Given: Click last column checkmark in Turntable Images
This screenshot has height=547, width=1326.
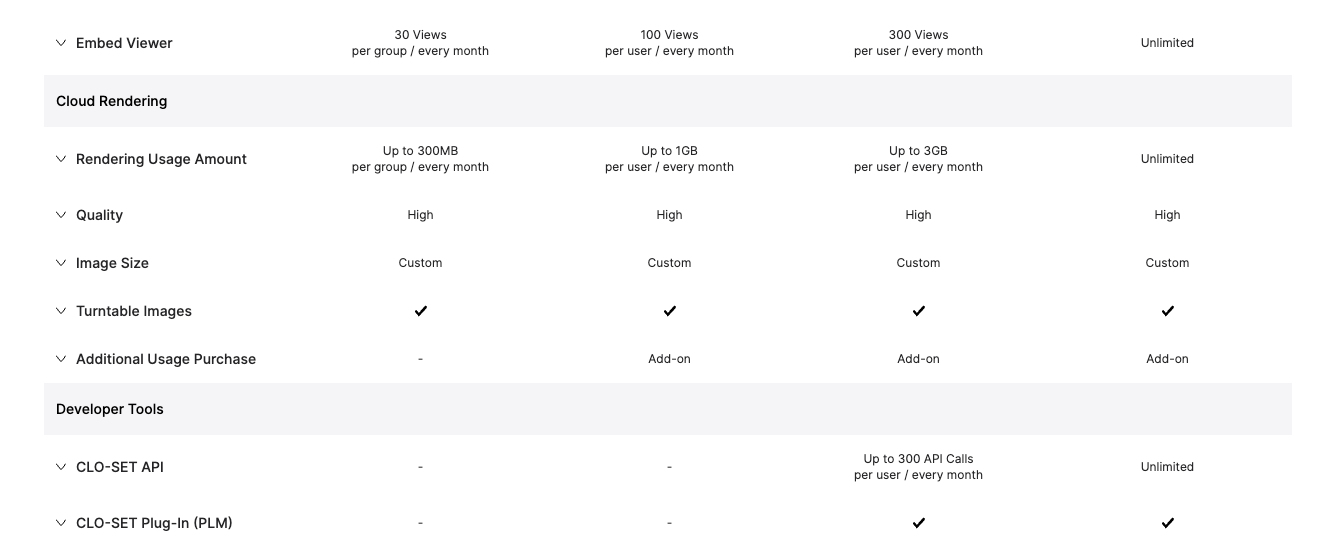Looking at the screenshot, I should click(x=1168, y=311).
